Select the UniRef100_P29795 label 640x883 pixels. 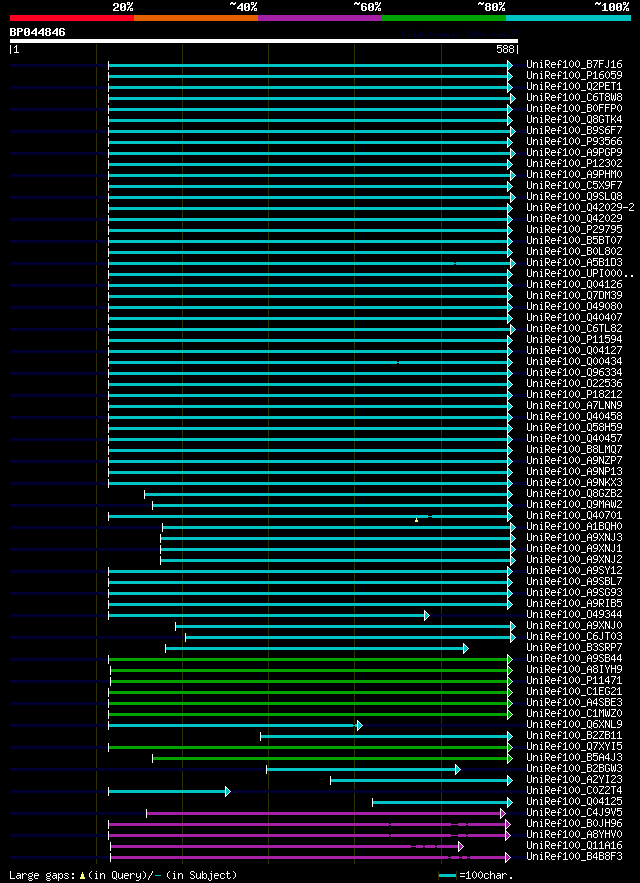[x=574, y=230]
